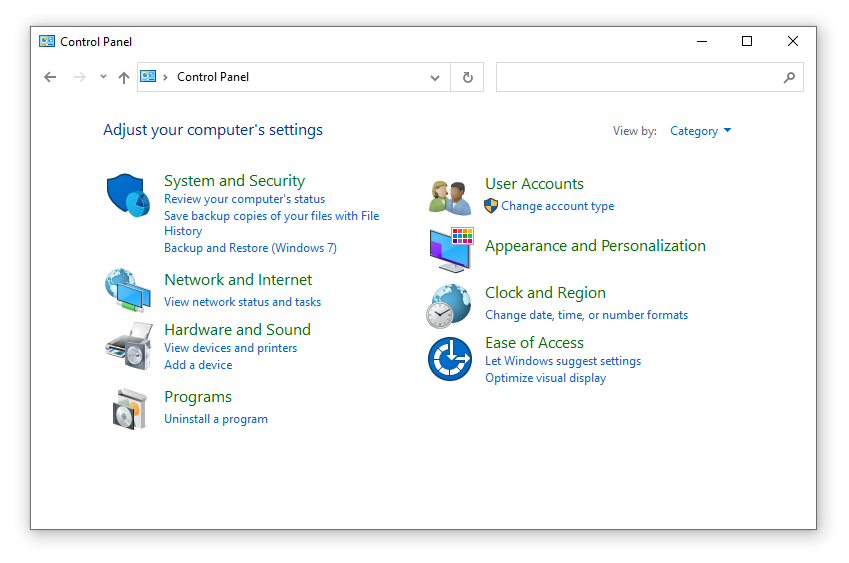Open the Ease of Access circle icon
This screenshot has width=849, height=563.
coord(450,359)
